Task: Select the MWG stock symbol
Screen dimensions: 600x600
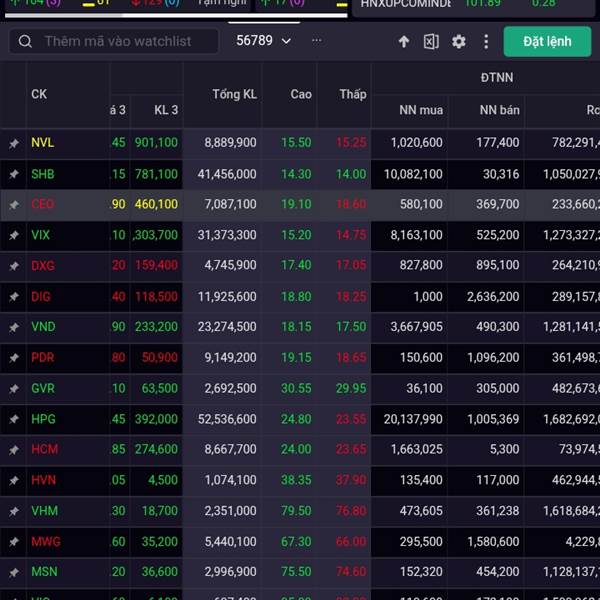Action: click(46, 541)
